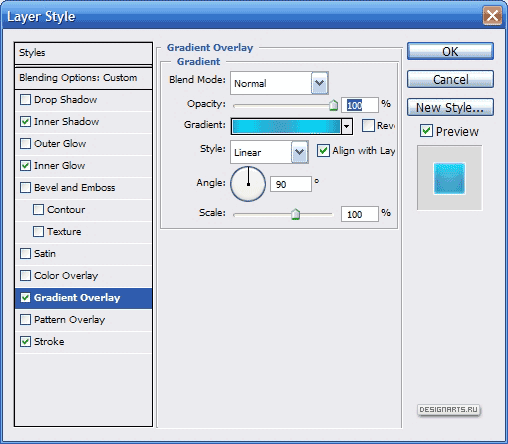Click the Style Linear combo box
The image size is (508, 444).
point(269,152)
